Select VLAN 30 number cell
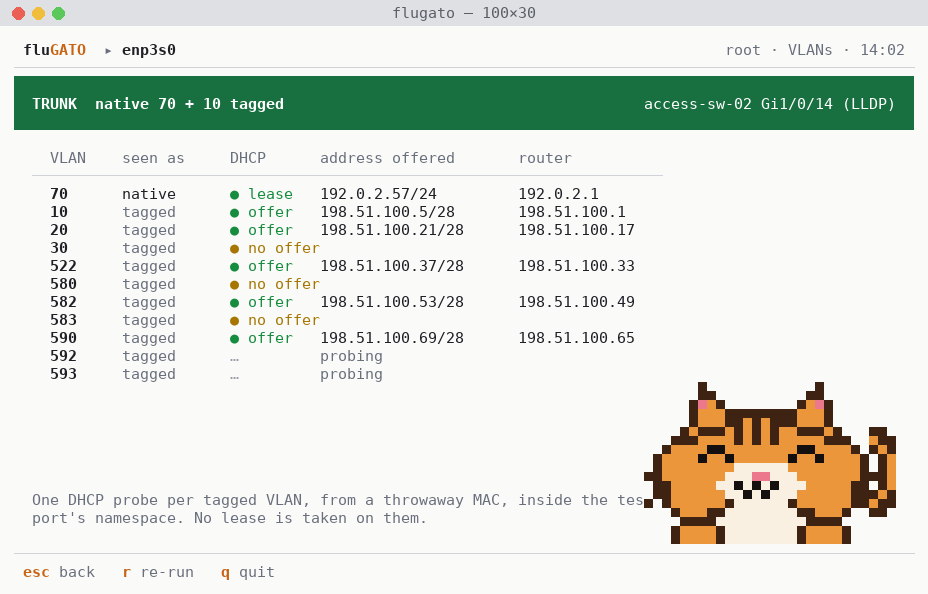 (x=59, y=248)
